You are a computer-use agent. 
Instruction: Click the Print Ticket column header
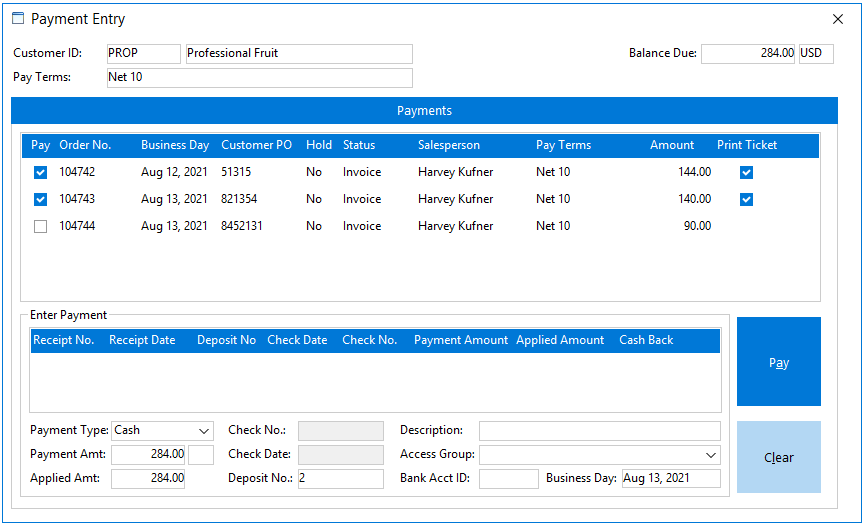[747, 145]
